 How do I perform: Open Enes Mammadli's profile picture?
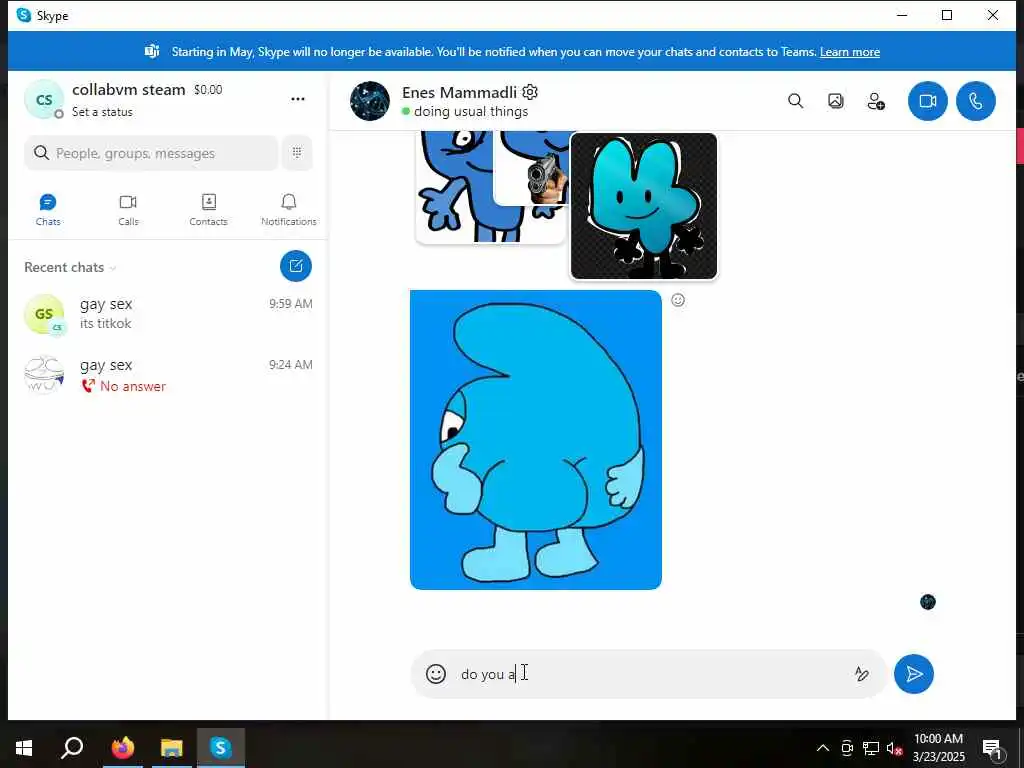(x=370, y=101)
